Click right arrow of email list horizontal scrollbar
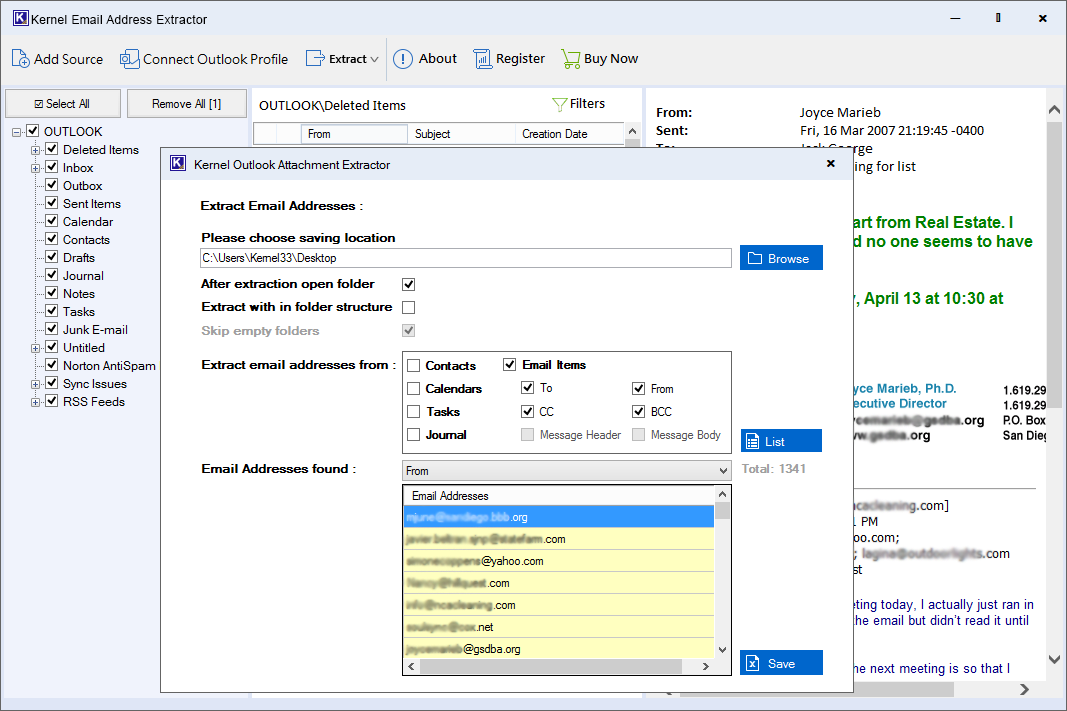This screenshot has height=711, width=1067. 706,667
